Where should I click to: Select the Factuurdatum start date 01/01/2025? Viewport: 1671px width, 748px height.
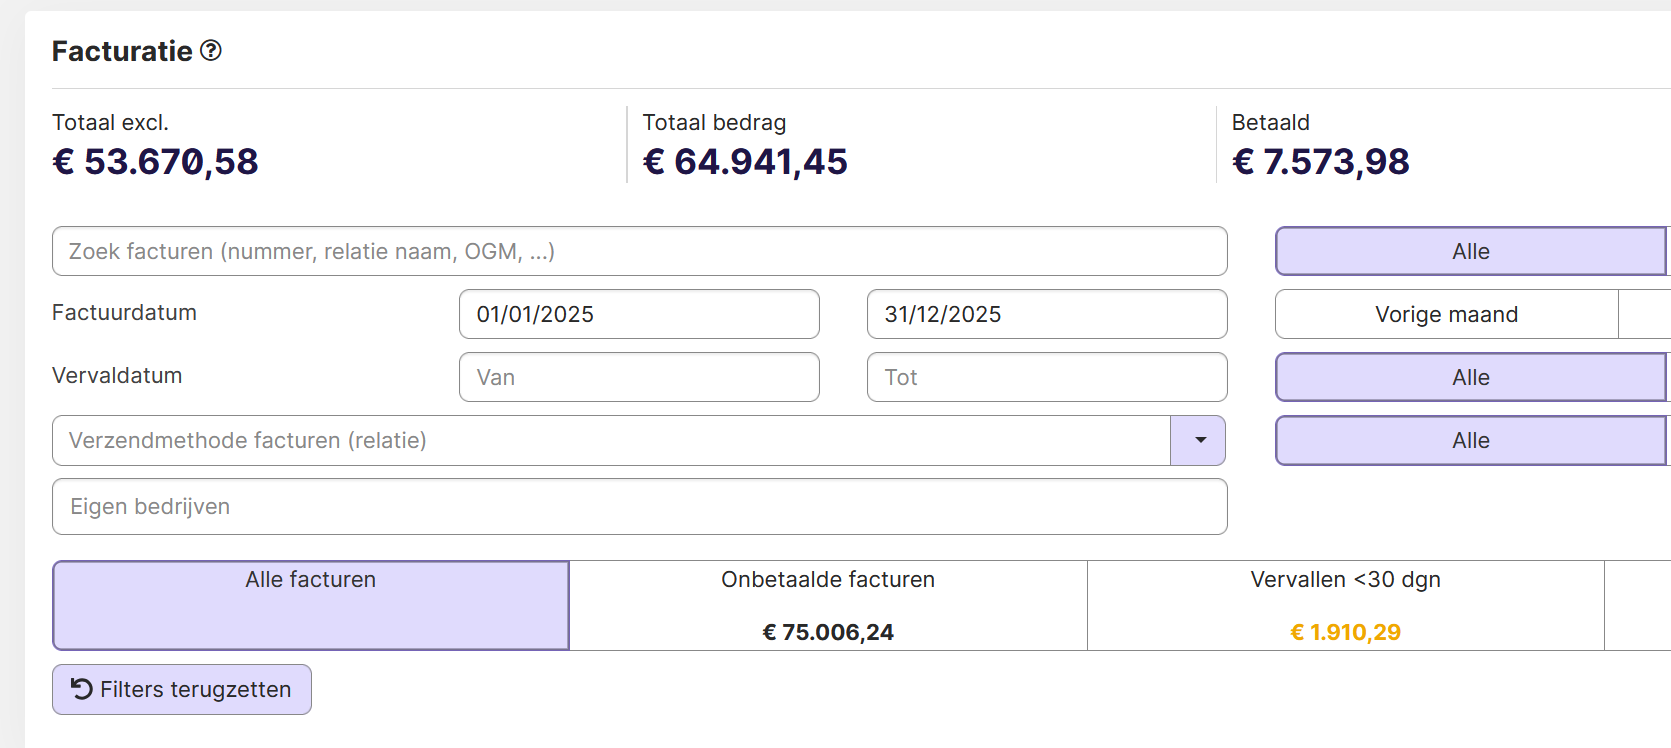coord(639,314)
